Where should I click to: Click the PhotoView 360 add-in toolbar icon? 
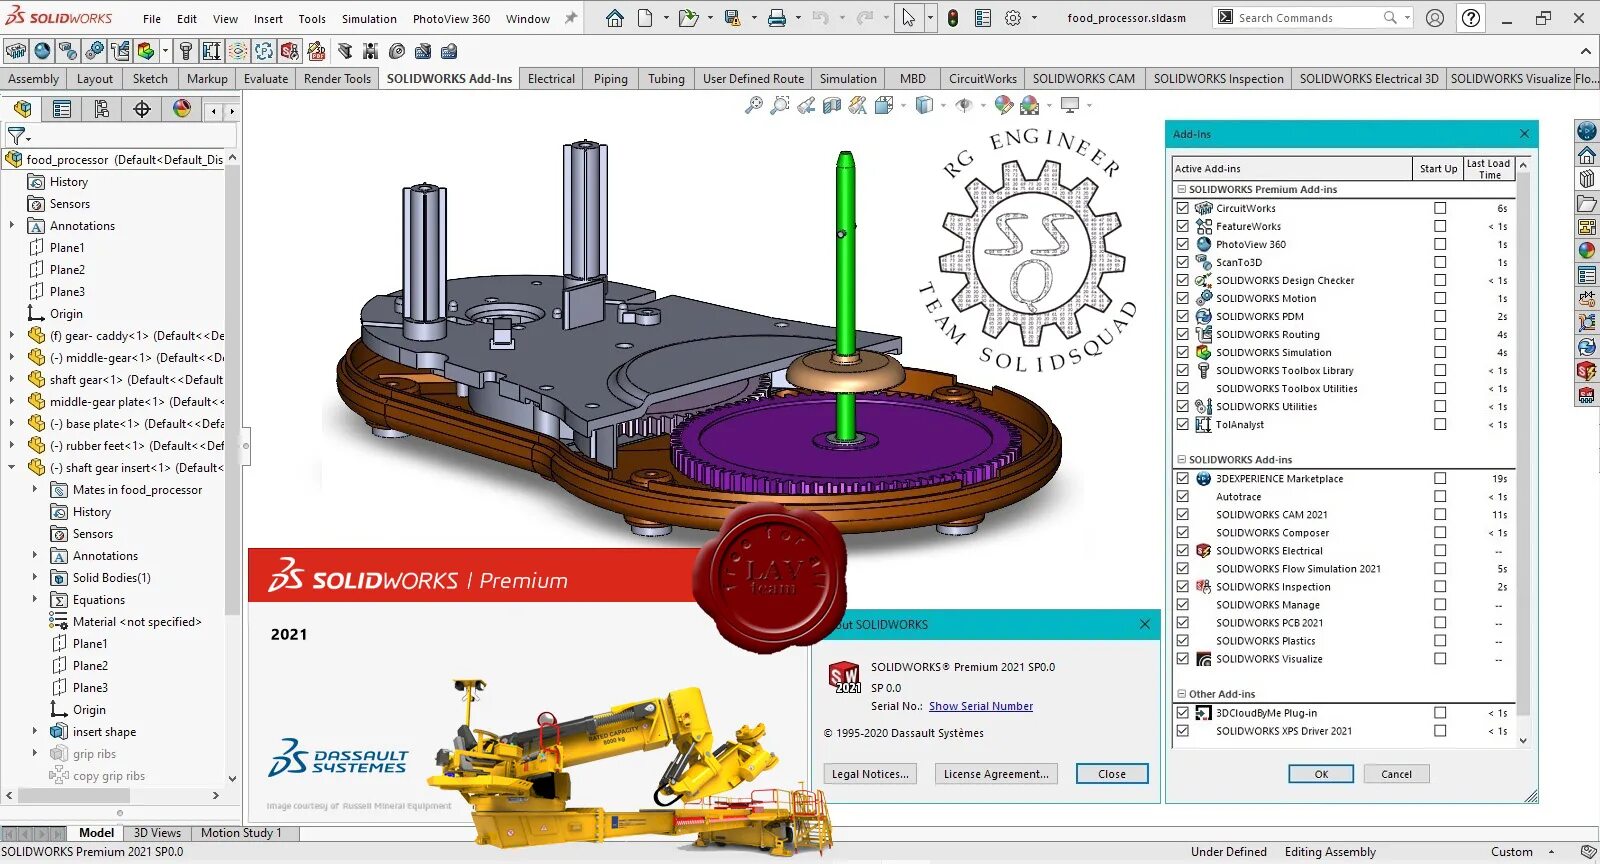42,51
